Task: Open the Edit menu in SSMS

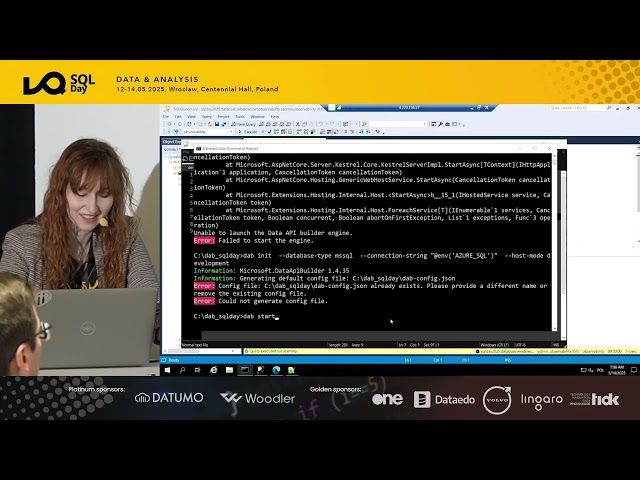Action: click(178, 117)
